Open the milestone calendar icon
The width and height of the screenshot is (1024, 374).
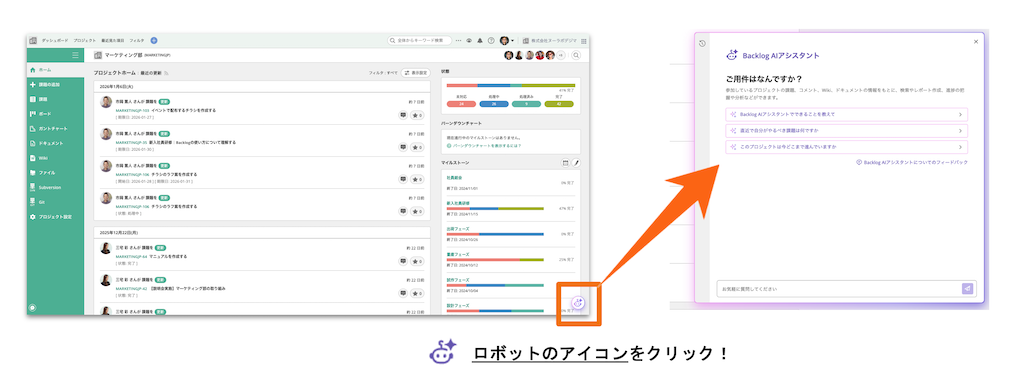(566, 162)
